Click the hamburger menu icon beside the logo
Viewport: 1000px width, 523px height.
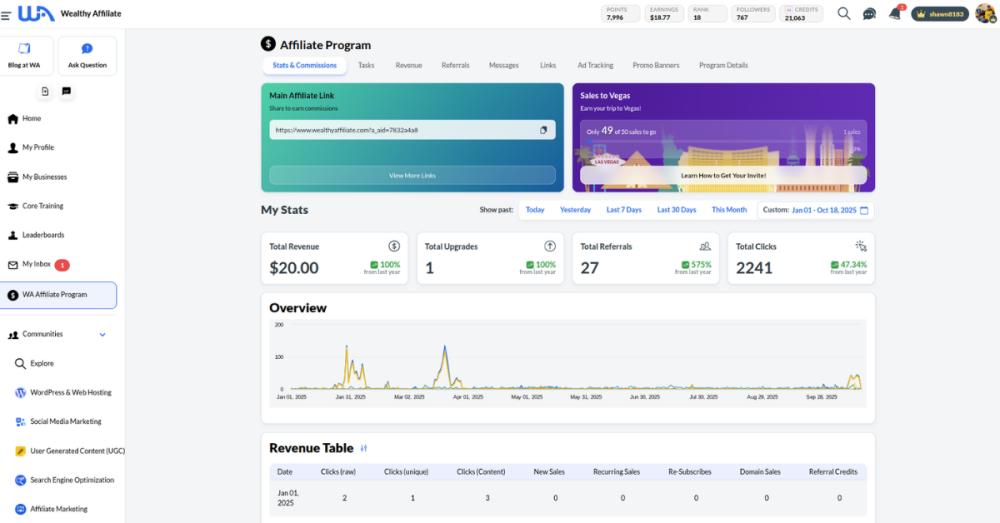pos(6,14)
